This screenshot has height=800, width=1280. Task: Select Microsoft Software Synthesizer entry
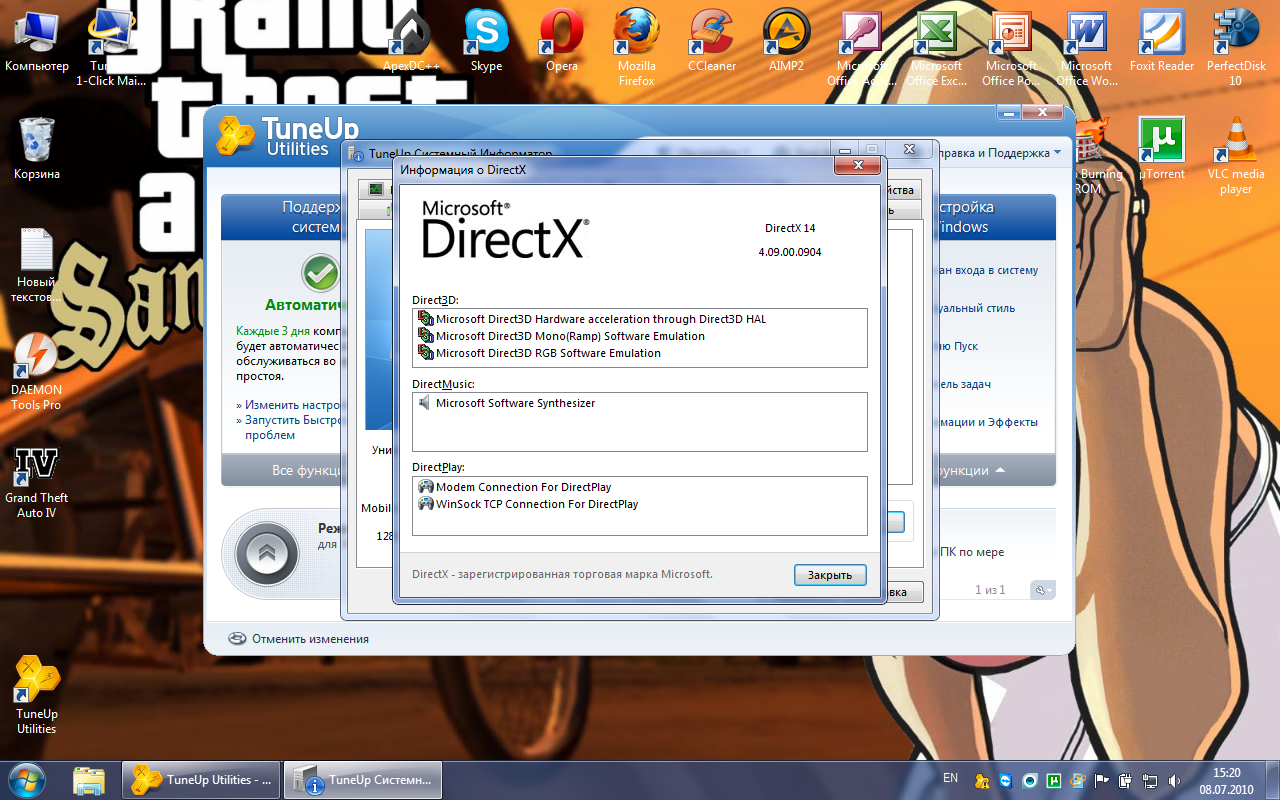click(x=507, y=403)
